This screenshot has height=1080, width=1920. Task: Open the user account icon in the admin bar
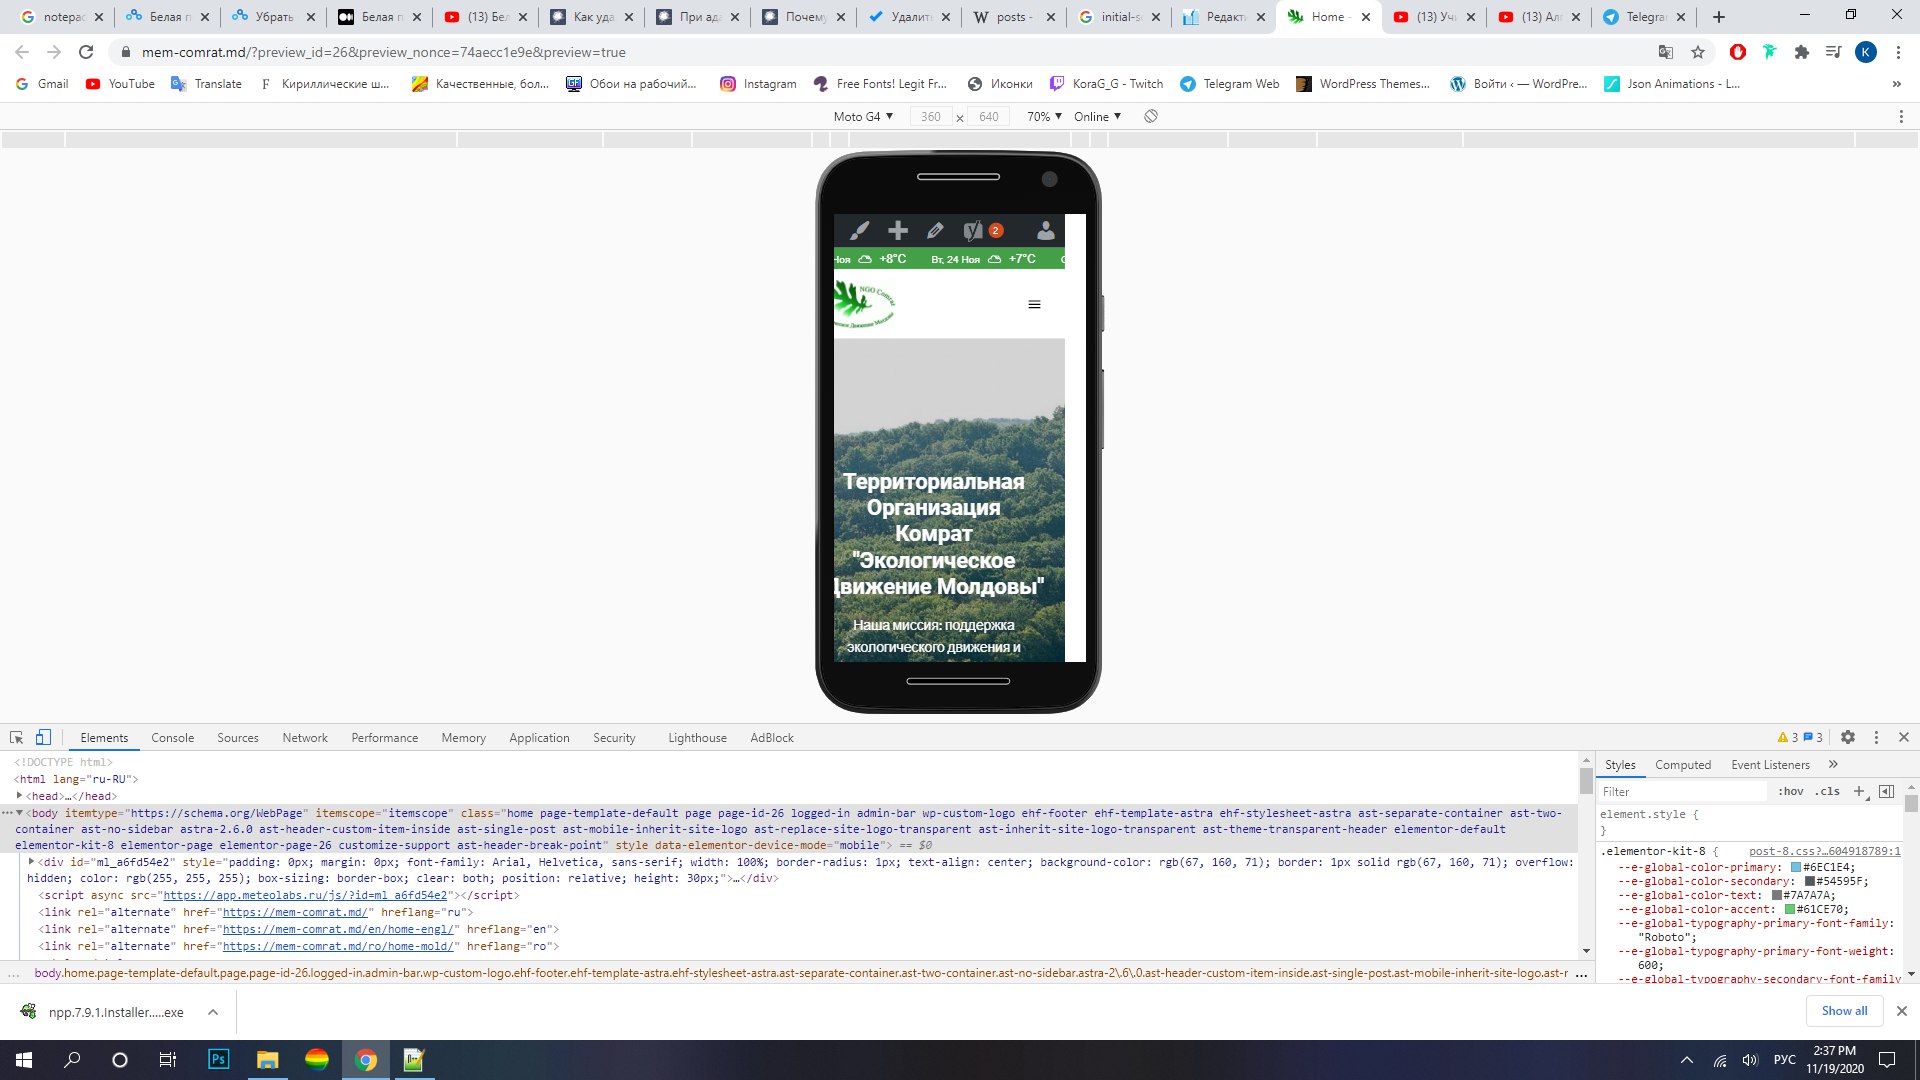(1045, 231)
